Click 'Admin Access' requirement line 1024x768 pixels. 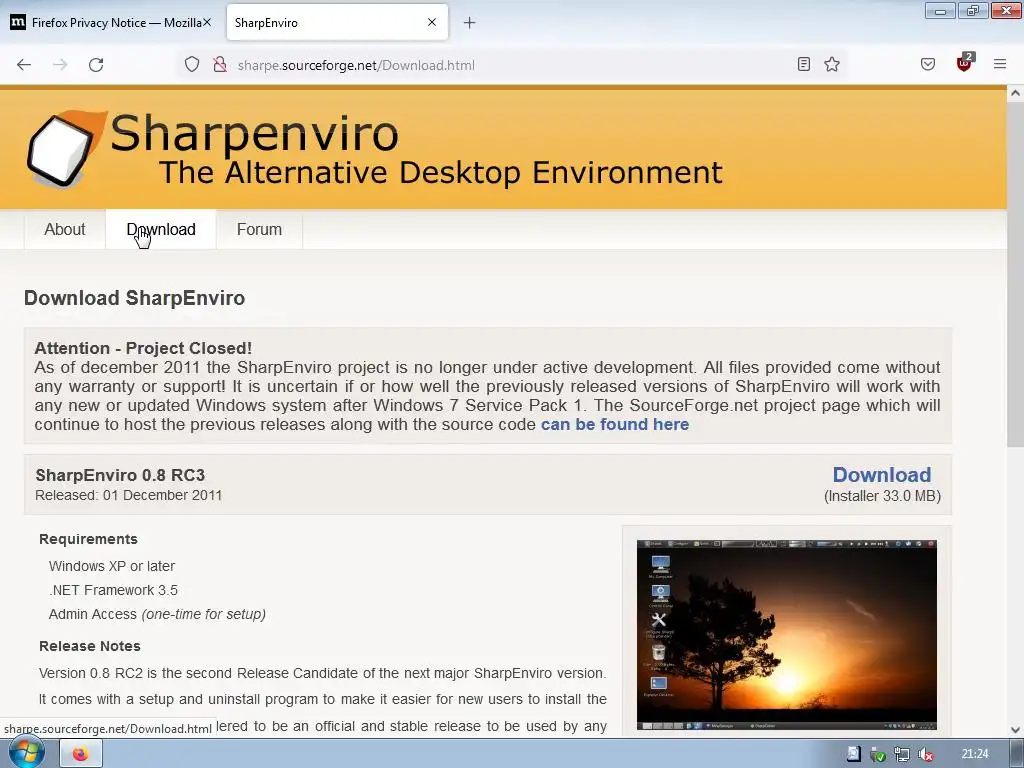coord(157,614)
